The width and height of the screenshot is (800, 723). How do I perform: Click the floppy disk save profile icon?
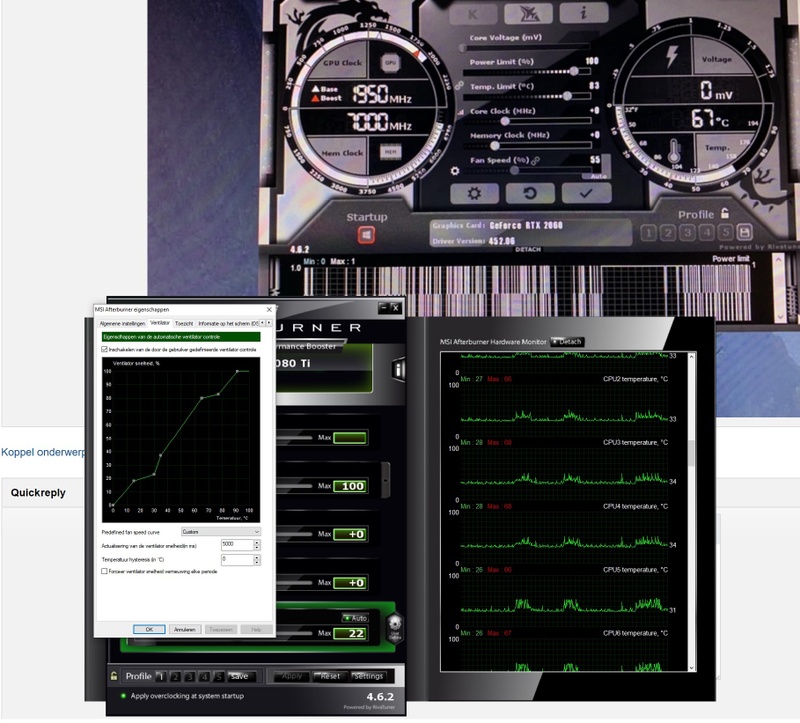point(744,233)
